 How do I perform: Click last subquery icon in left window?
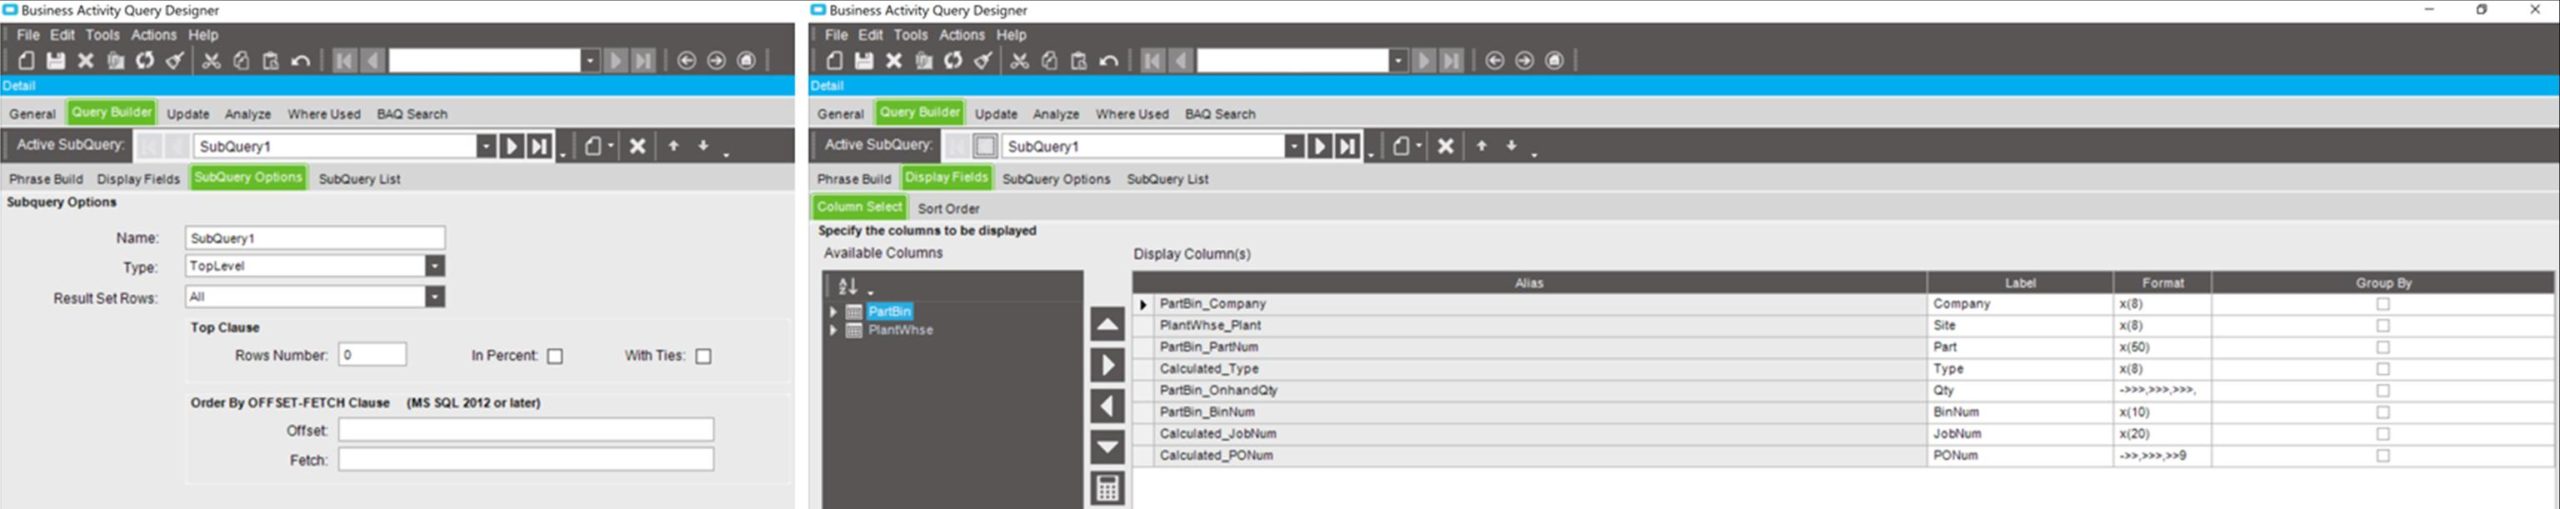540,146
